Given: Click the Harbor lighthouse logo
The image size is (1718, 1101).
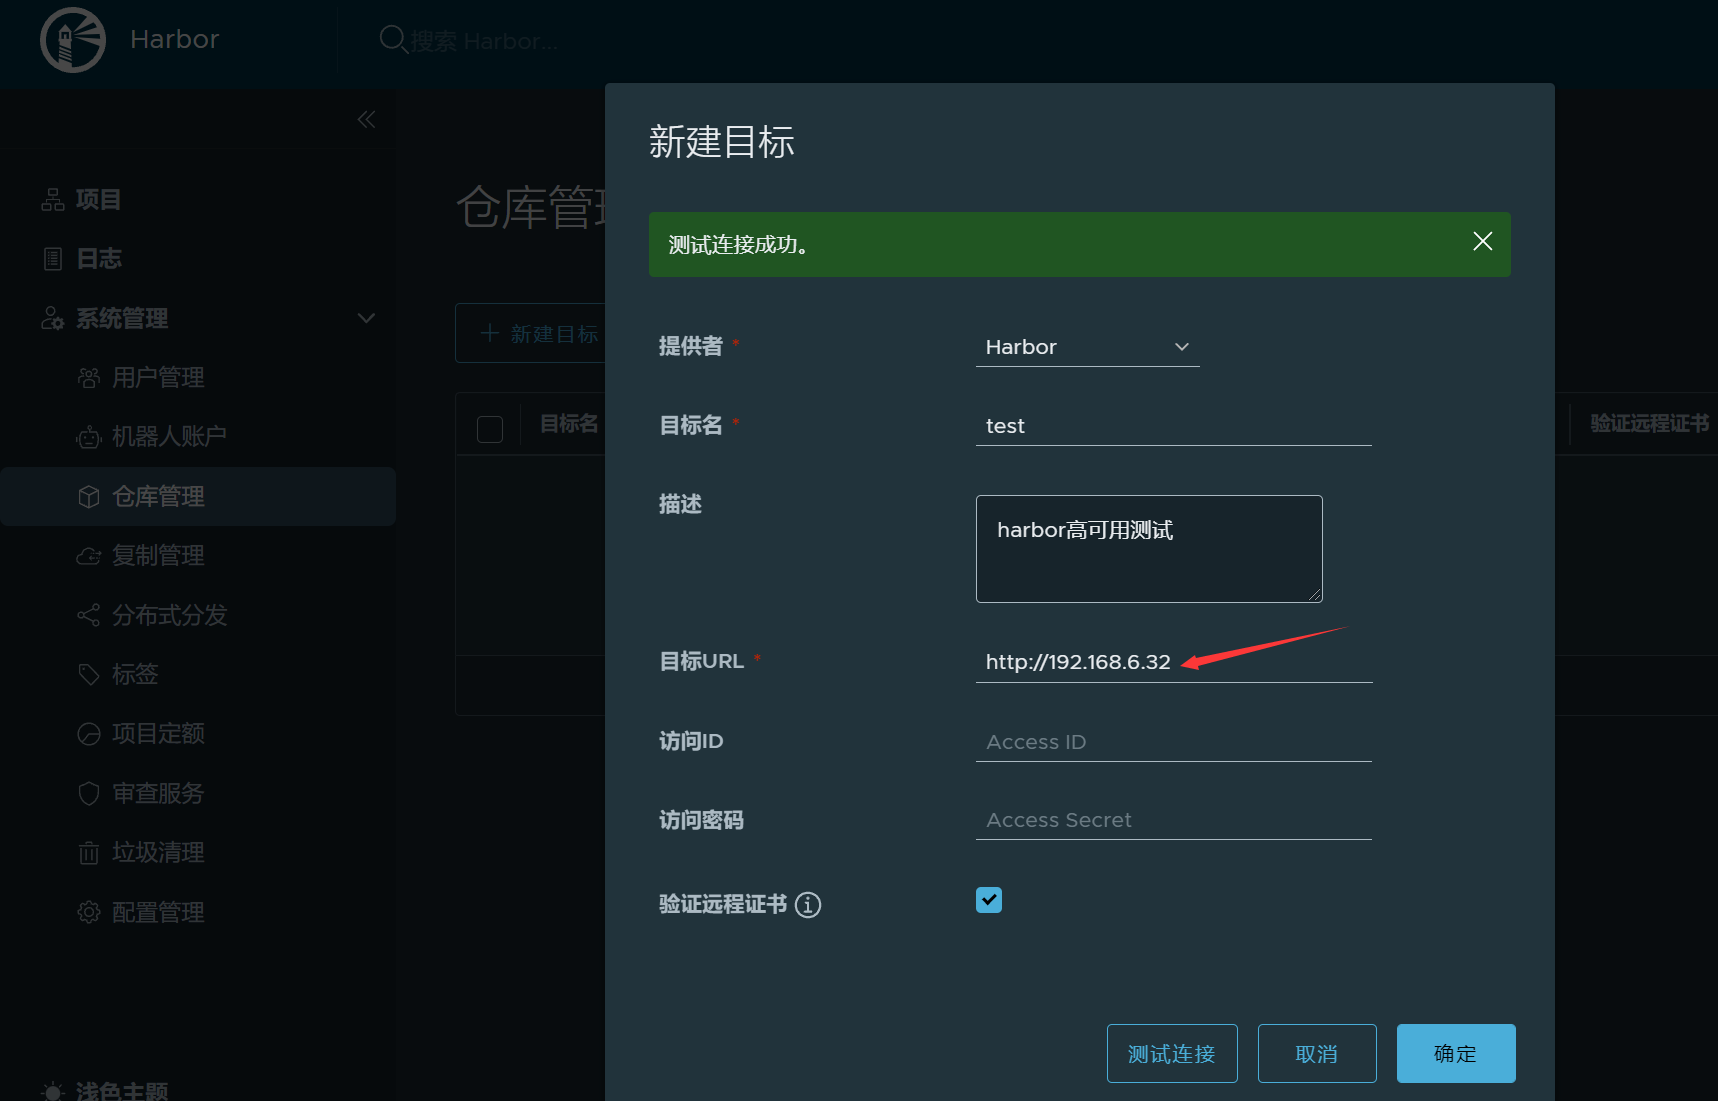Looking at the screenshot, I should tap(73, 40).
